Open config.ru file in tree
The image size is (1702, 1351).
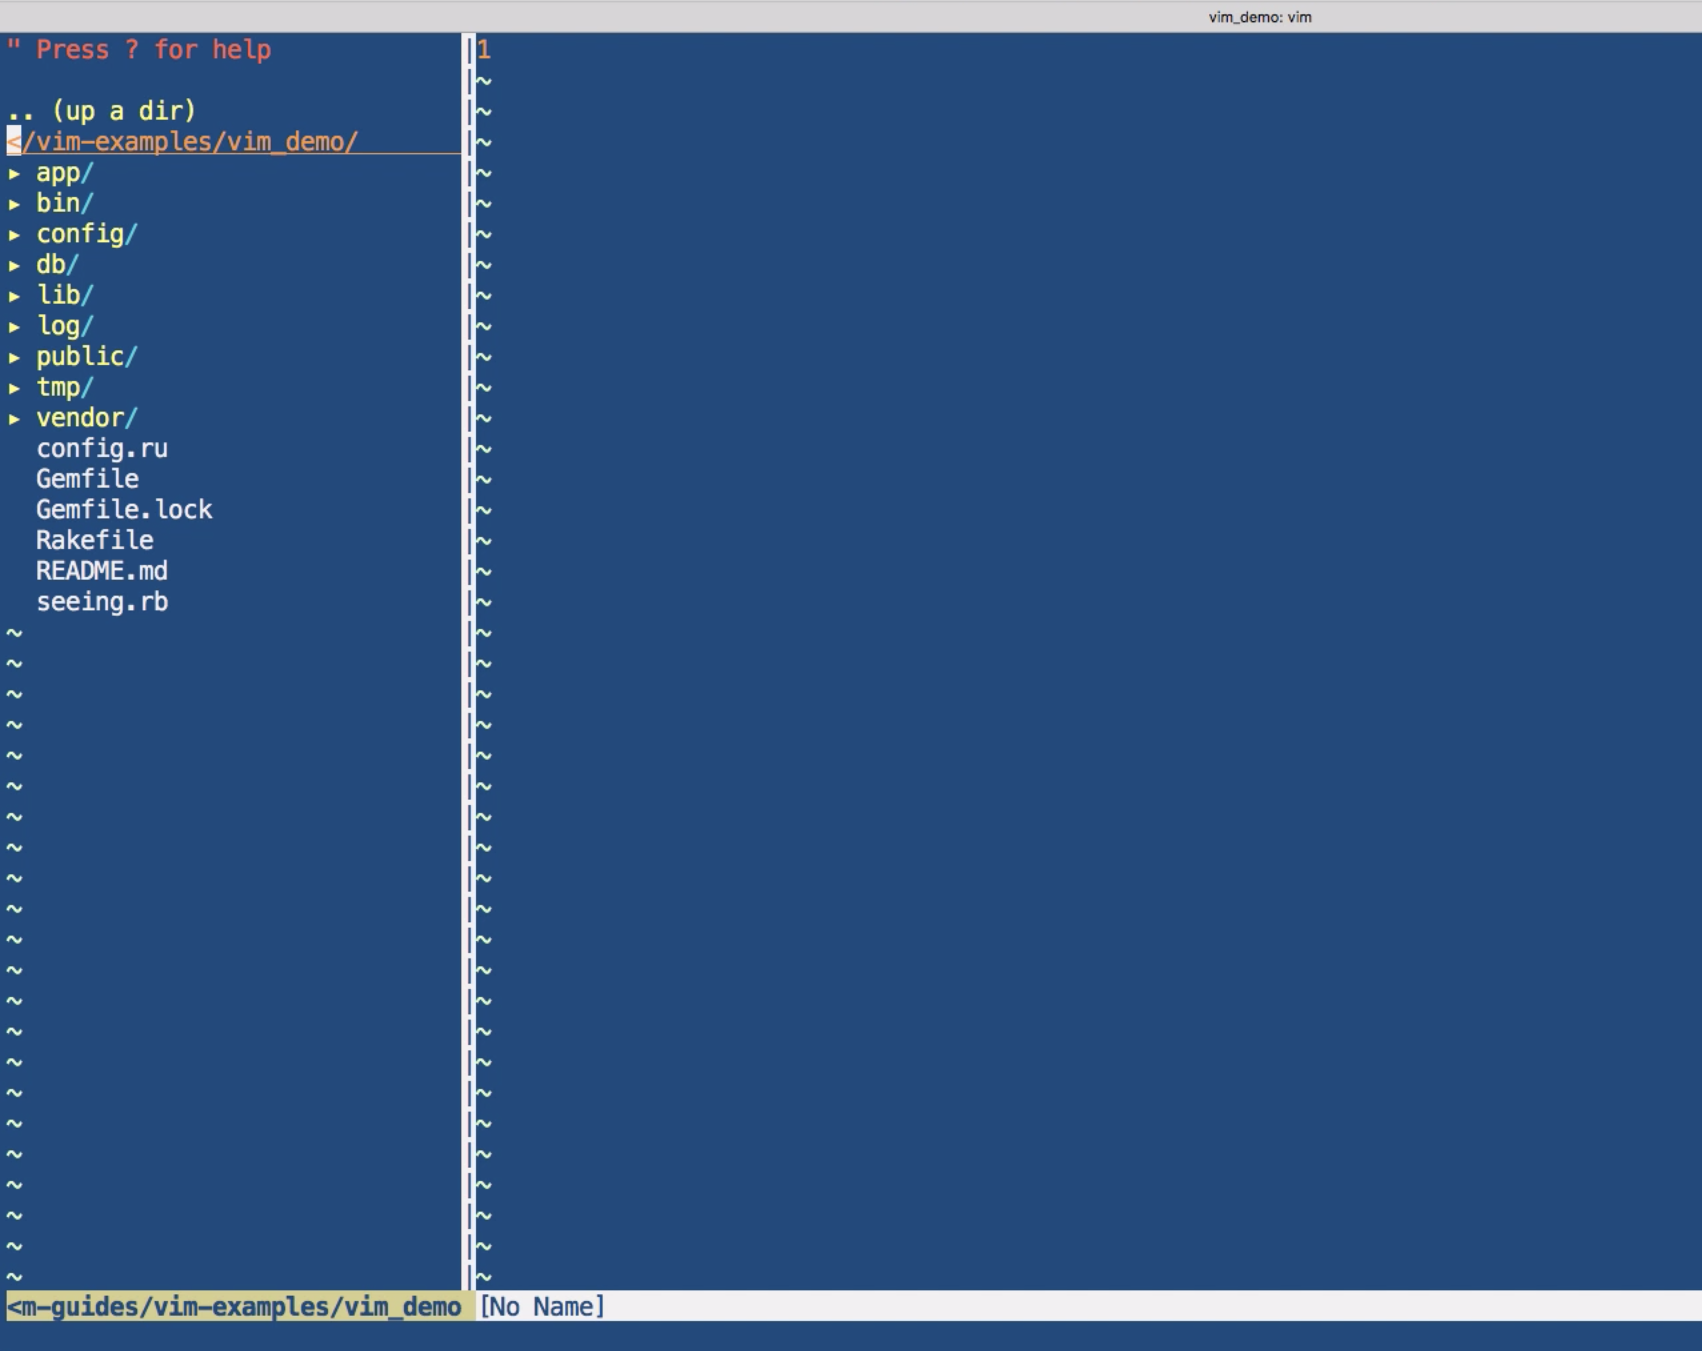tap(102, 449)
